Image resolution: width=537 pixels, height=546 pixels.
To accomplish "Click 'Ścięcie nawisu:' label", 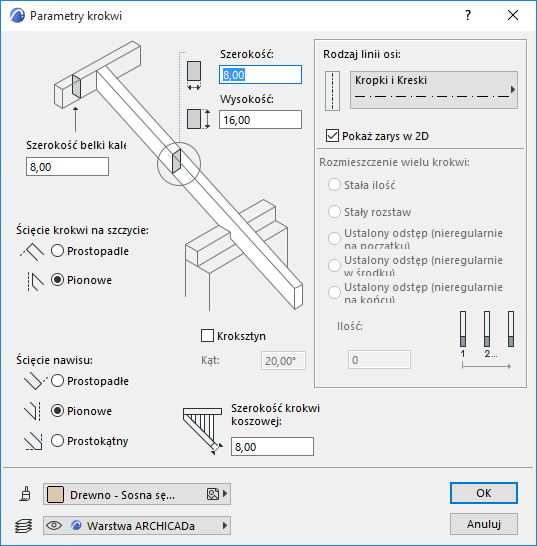I will (54, 360).
